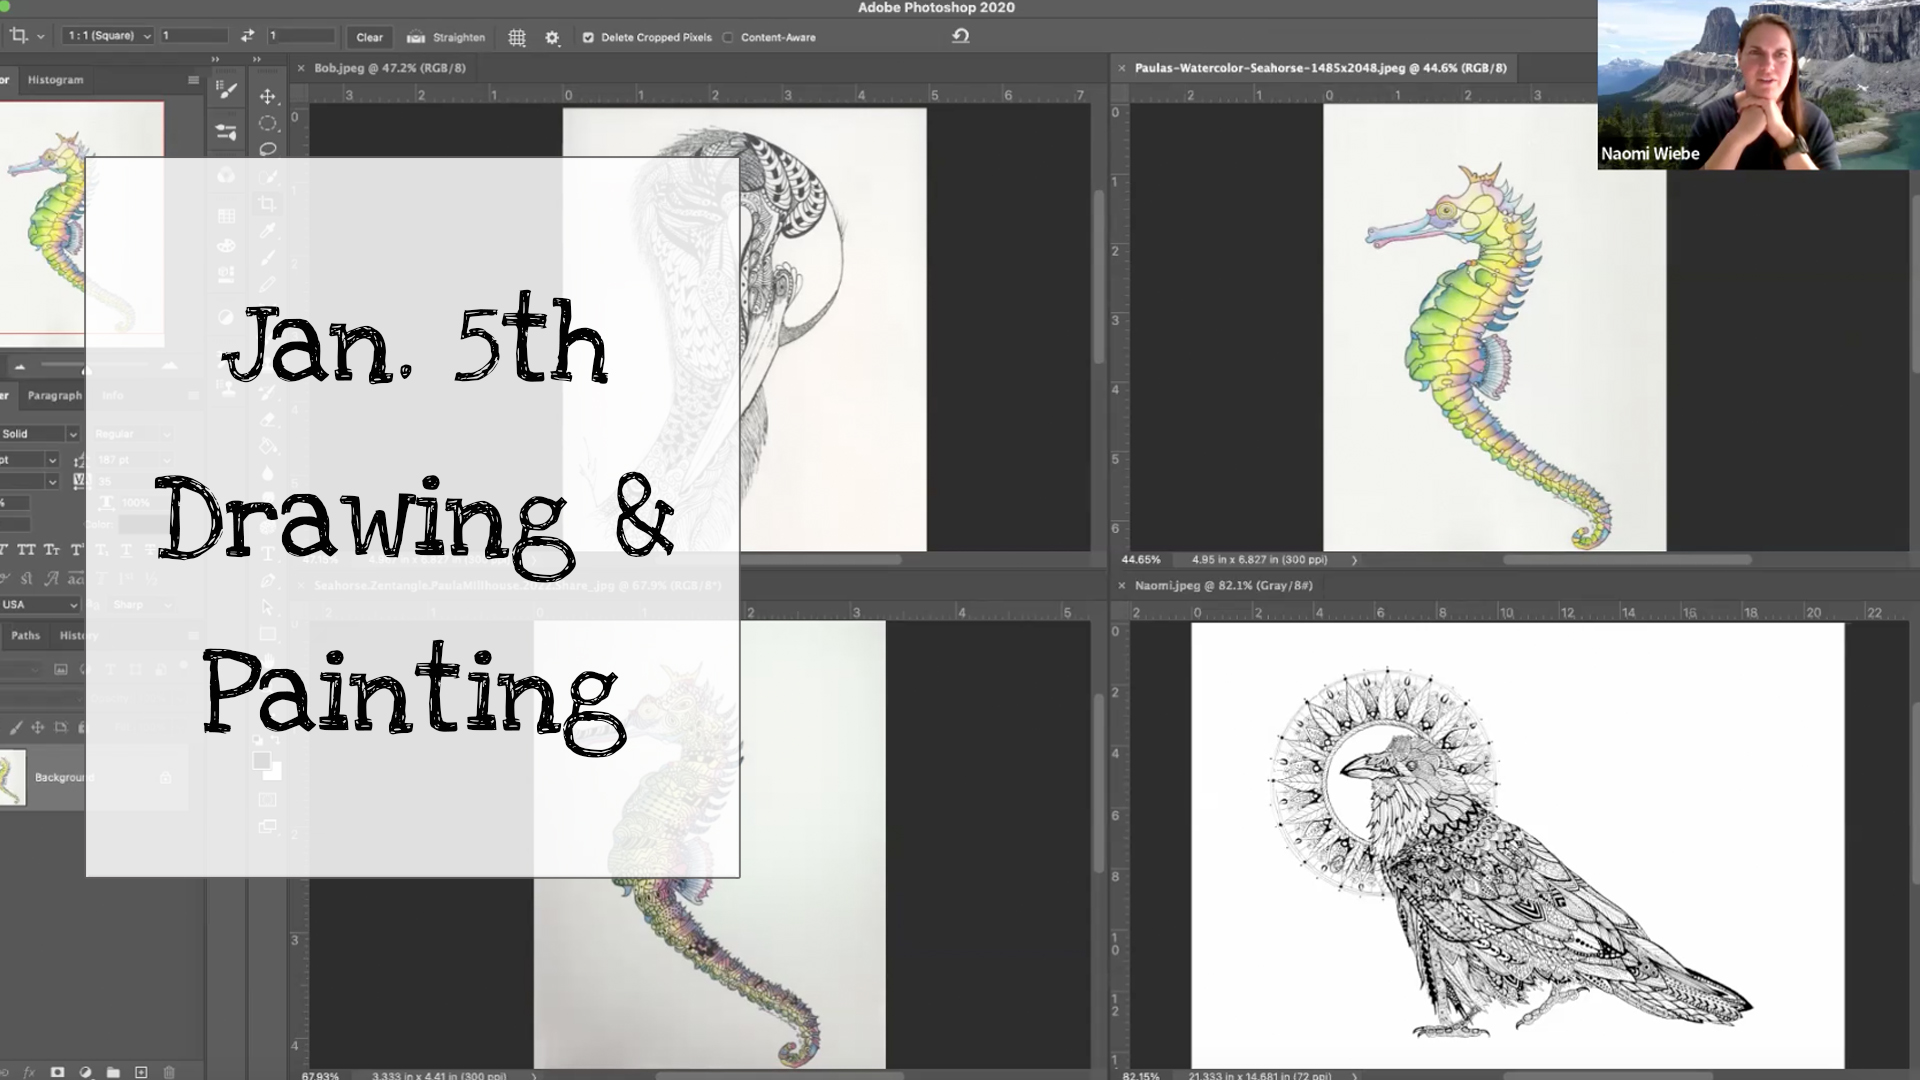This screenshot has height=1080, width=1920.
Task: Create a new layer icon
Action: pos(141,1072)
